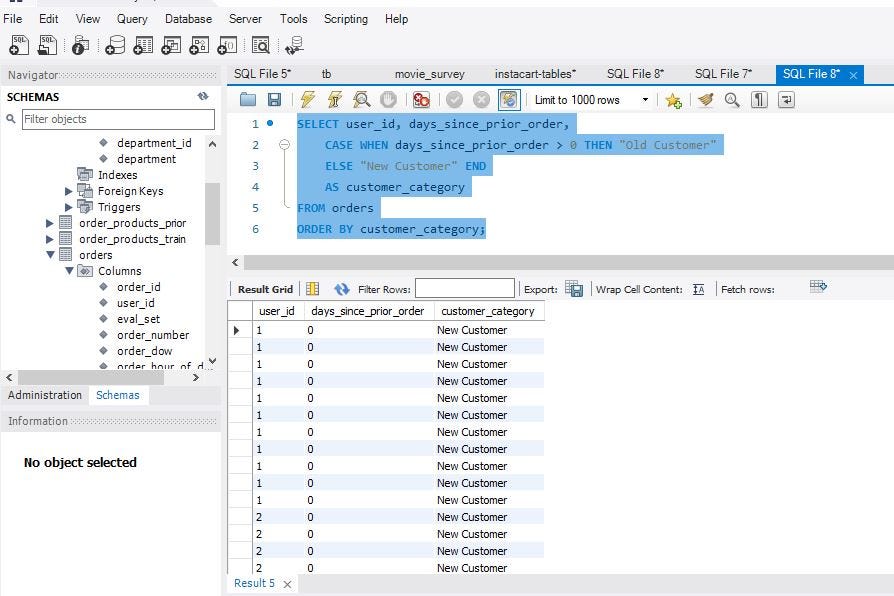This screenshot has width=894, height=596.
Task: Open the Database menu
Action: [x=188, y=19]
